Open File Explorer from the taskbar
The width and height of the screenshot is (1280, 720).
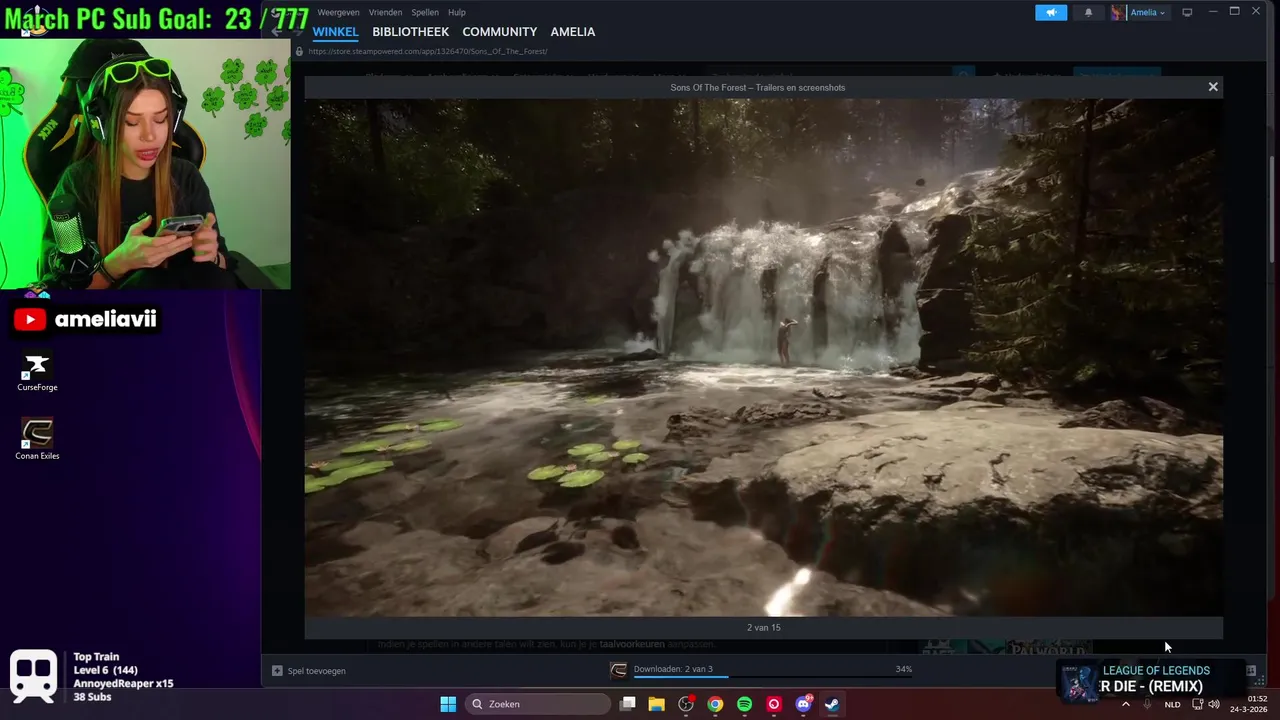point(656,704)
